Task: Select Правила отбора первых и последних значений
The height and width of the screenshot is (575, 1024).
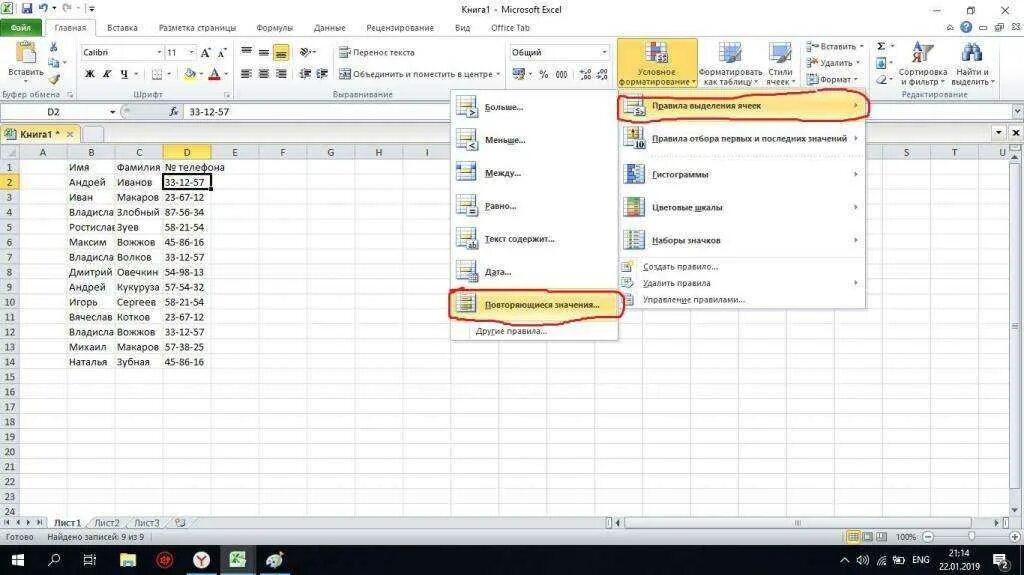Action: [x=743, y=139]
